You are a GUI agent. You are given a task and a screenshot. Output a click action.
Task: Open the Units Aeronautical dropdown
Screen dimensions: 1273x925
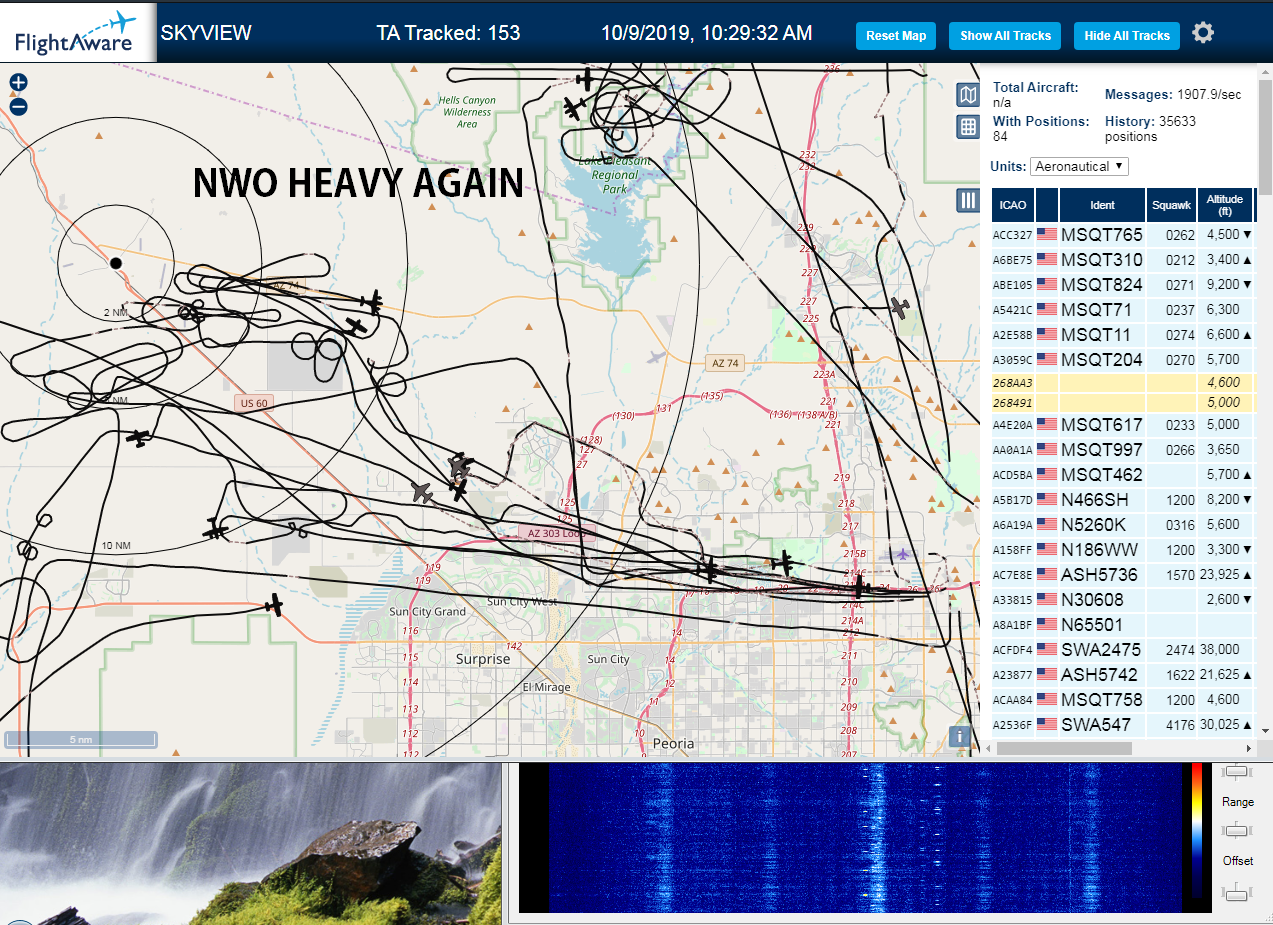1080,166
